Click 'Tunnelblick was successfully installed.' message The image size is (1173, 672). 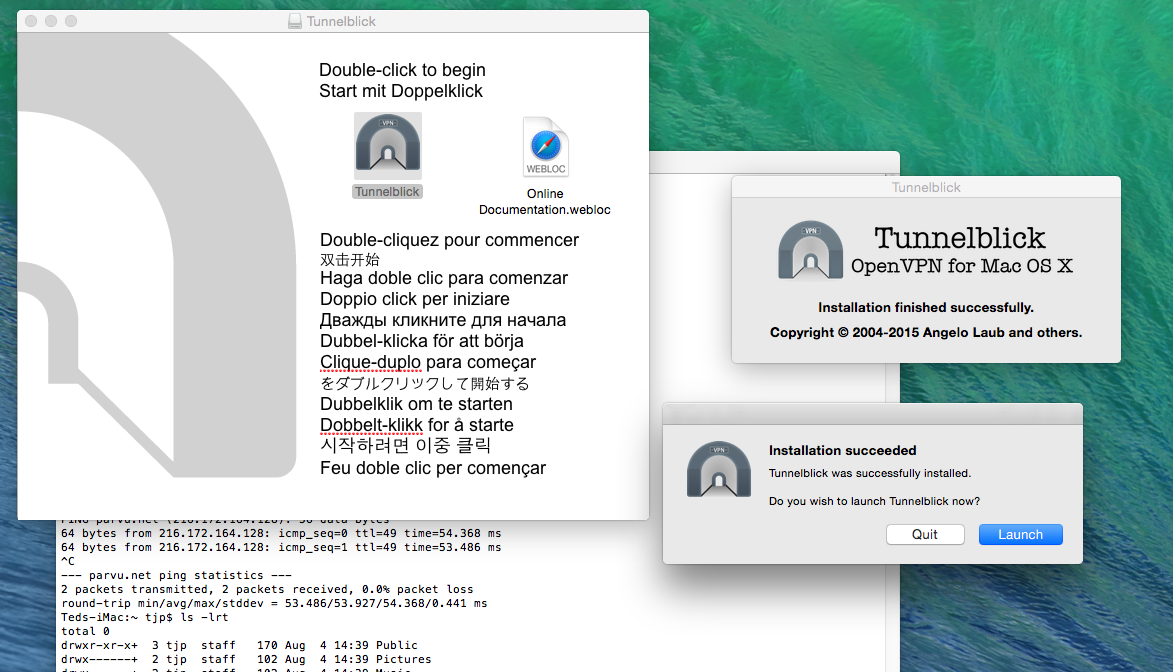870,474
